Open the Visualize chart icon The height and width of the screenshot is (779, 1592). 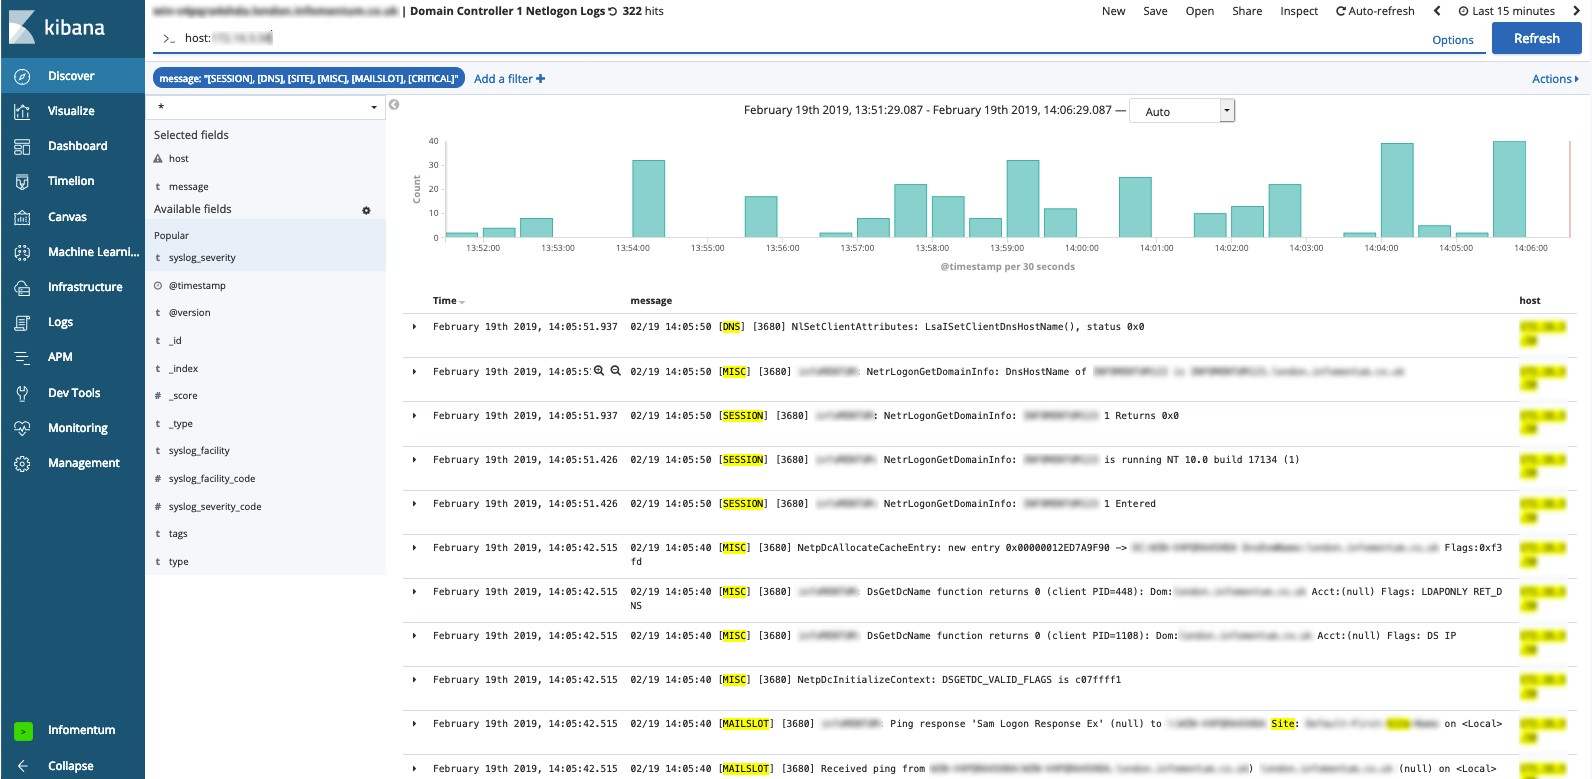click(22, 111)
